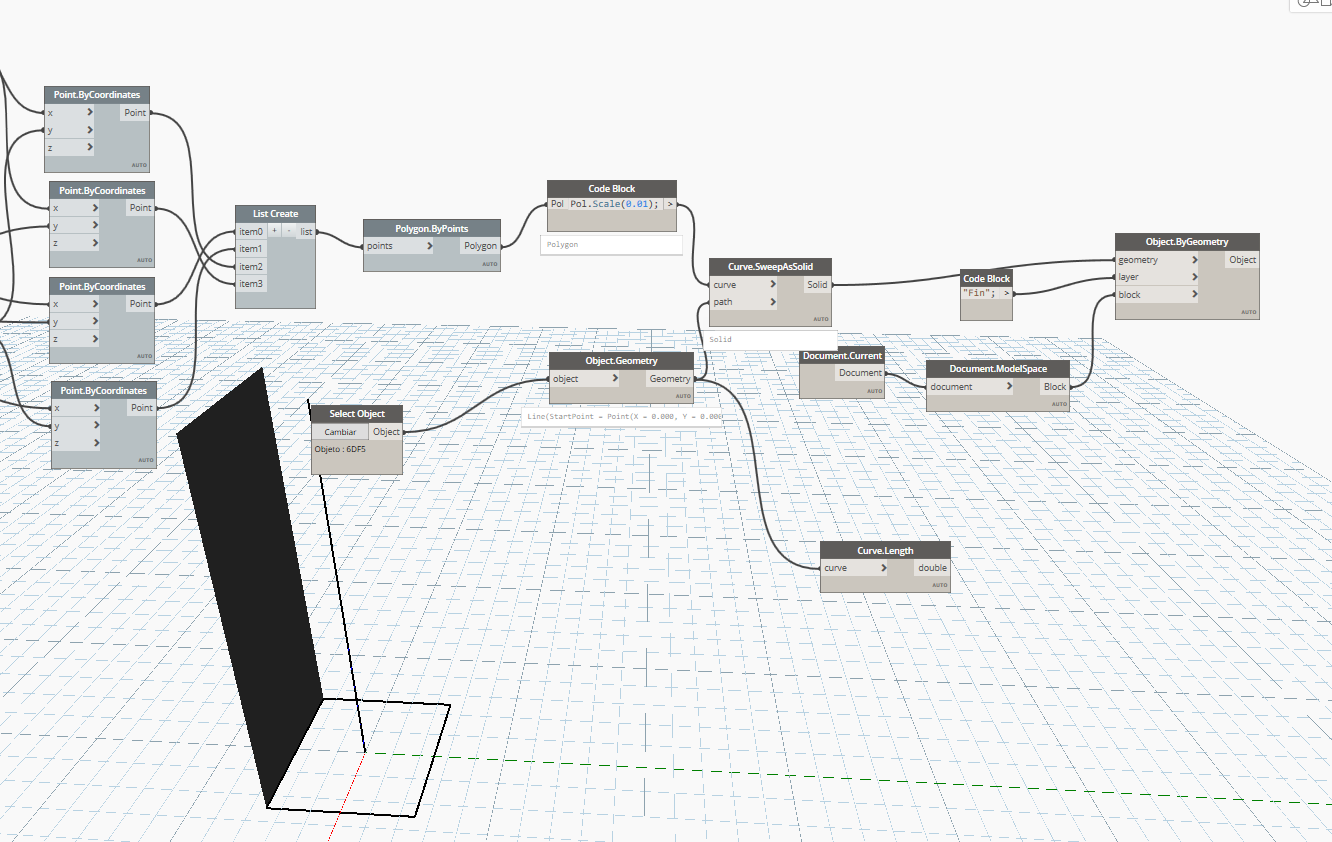The image size is (1332, 842).
Task: Select the Document.ModelSpace node header
Action: tap(998, 369)
